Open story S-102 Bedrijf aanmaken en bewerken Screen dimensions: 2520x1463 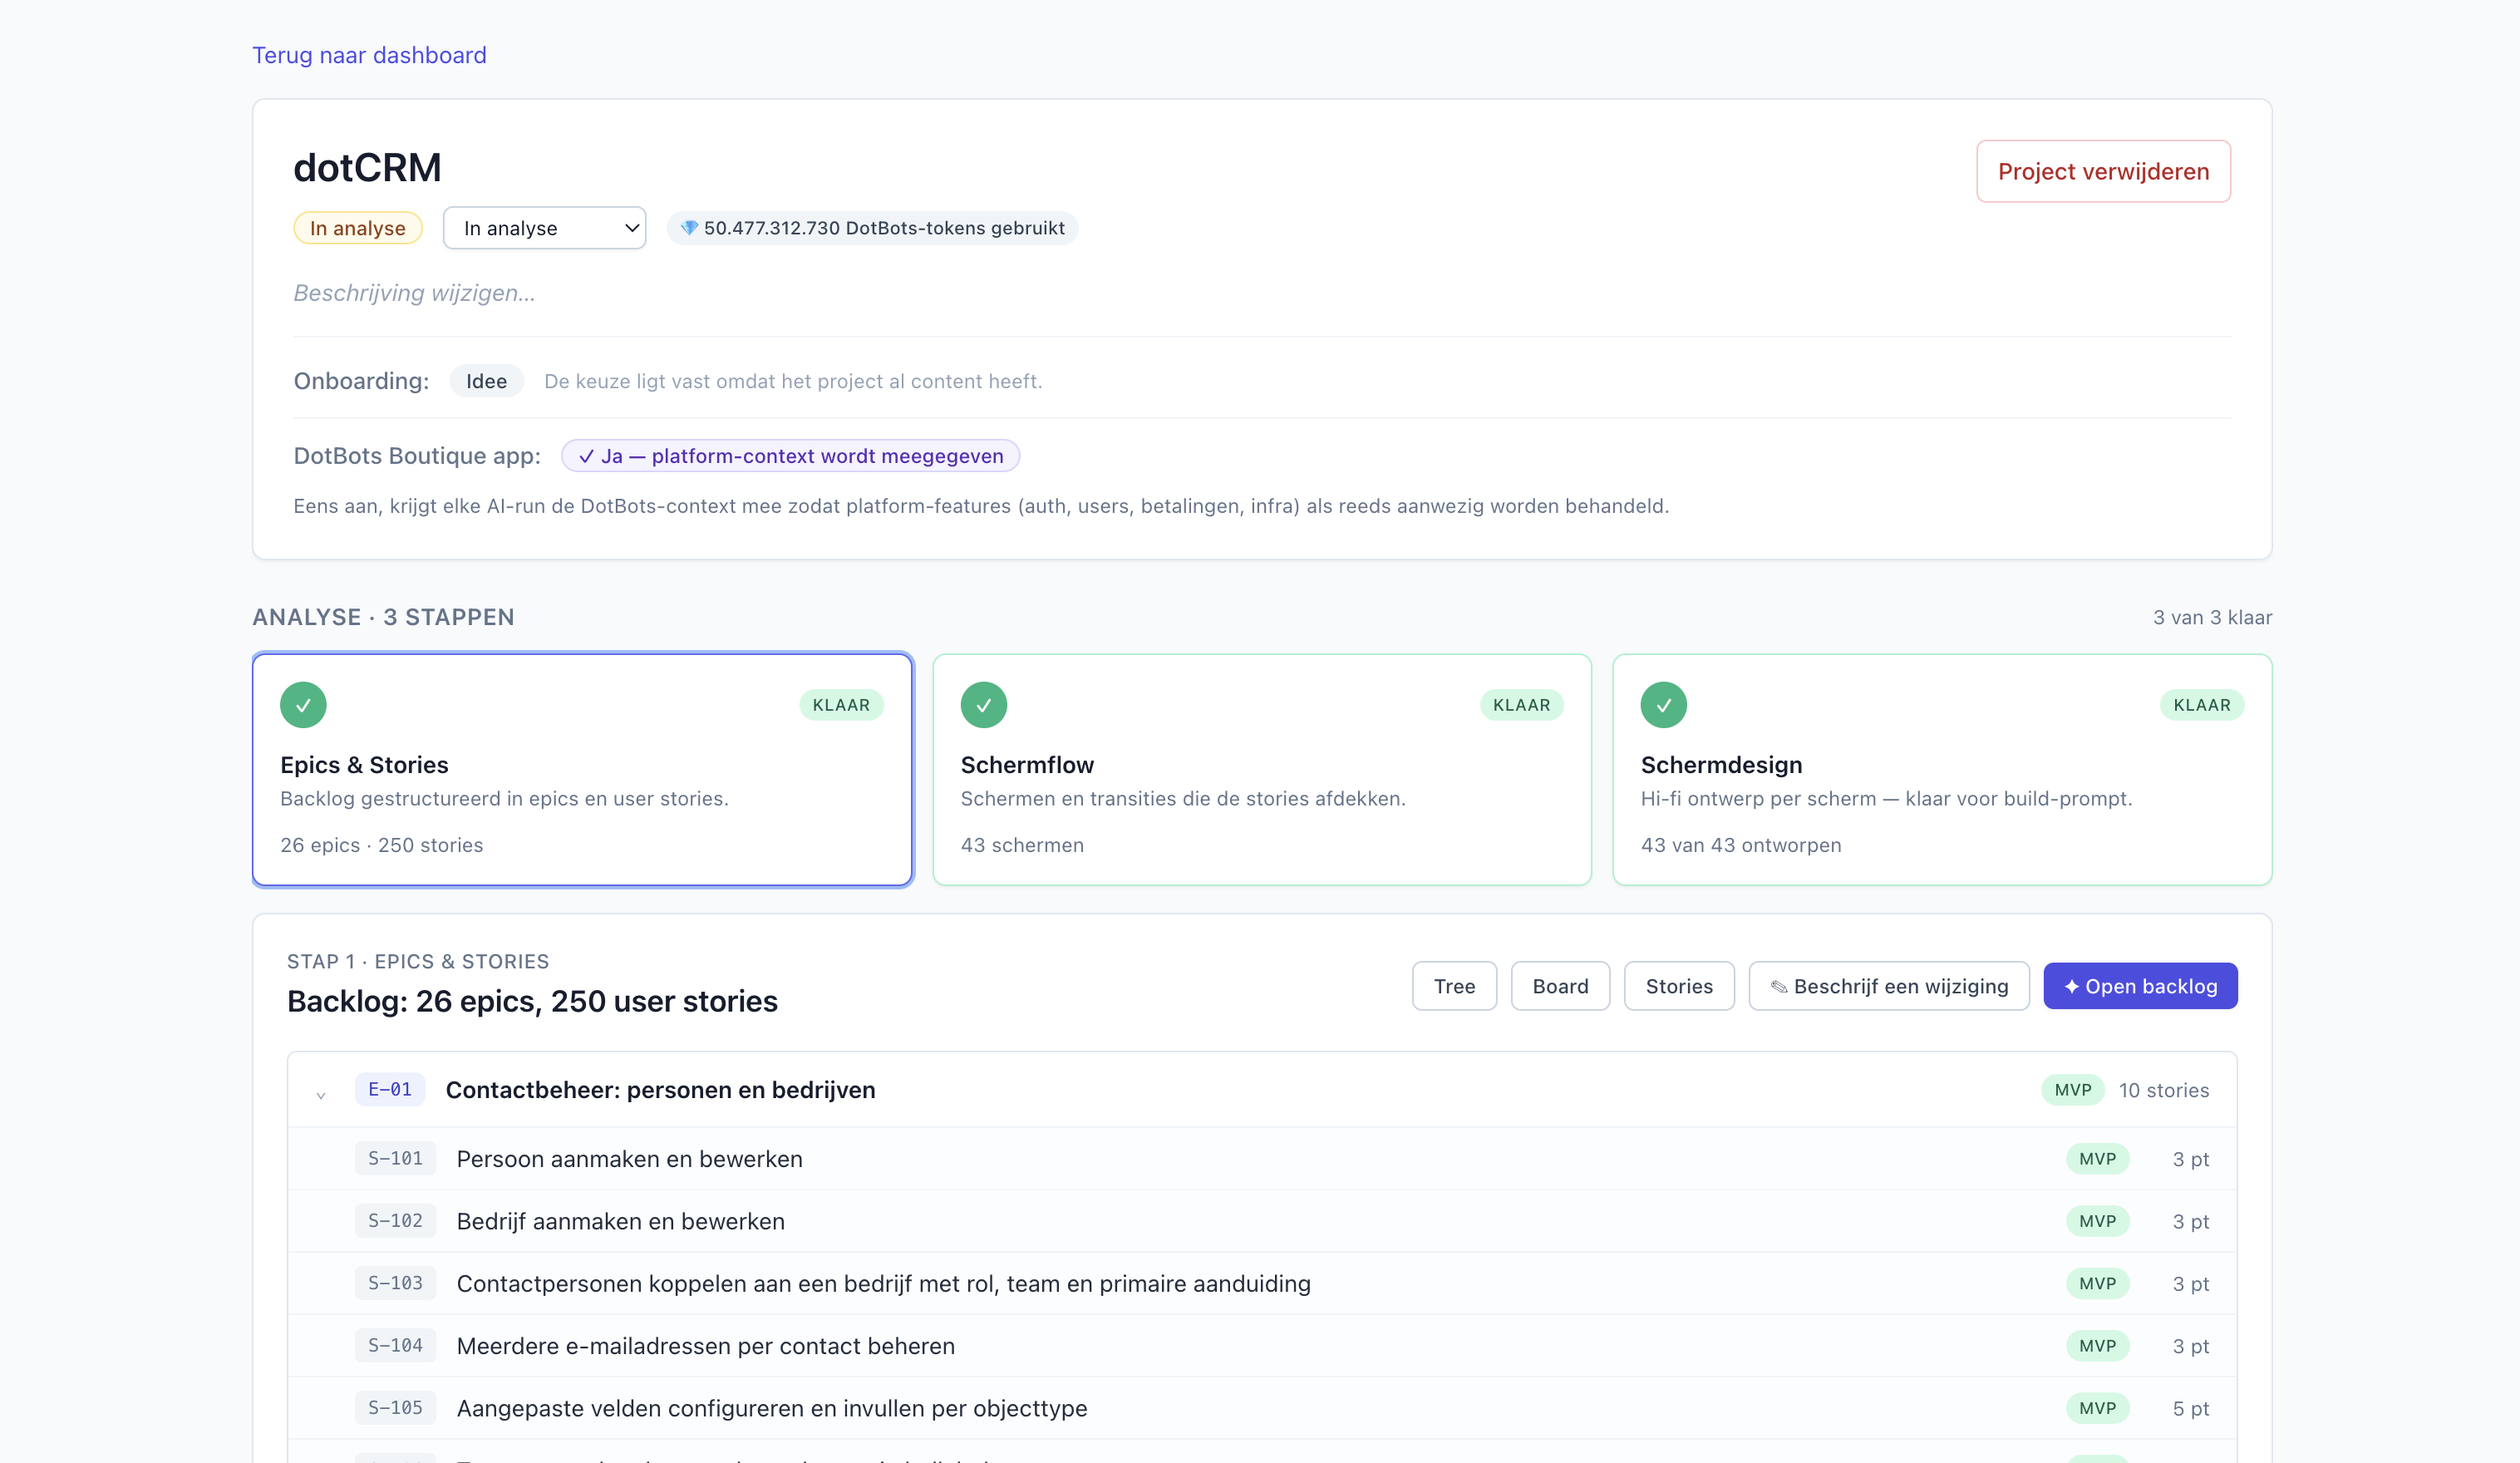pyautogui.click(x=1262, y=1221)
